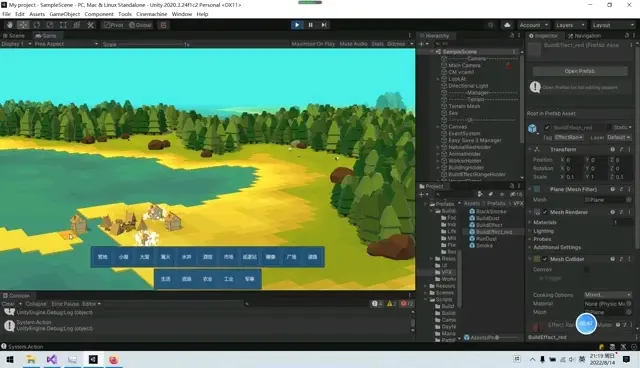This screenshot has height=368, width=640.
Task: Toggle the Mesh Renderer enabled checkbox
Action: 545,212
